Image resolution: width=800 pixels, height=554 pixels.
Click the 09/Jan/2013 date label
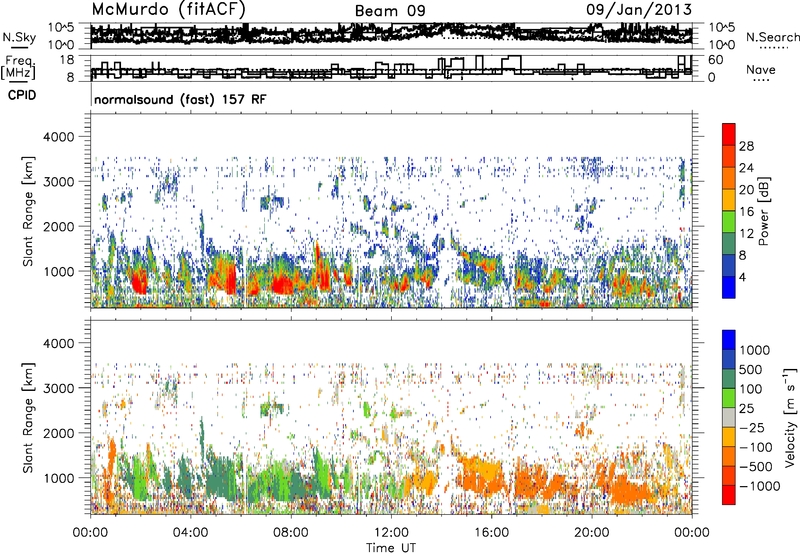click(639, 9)
